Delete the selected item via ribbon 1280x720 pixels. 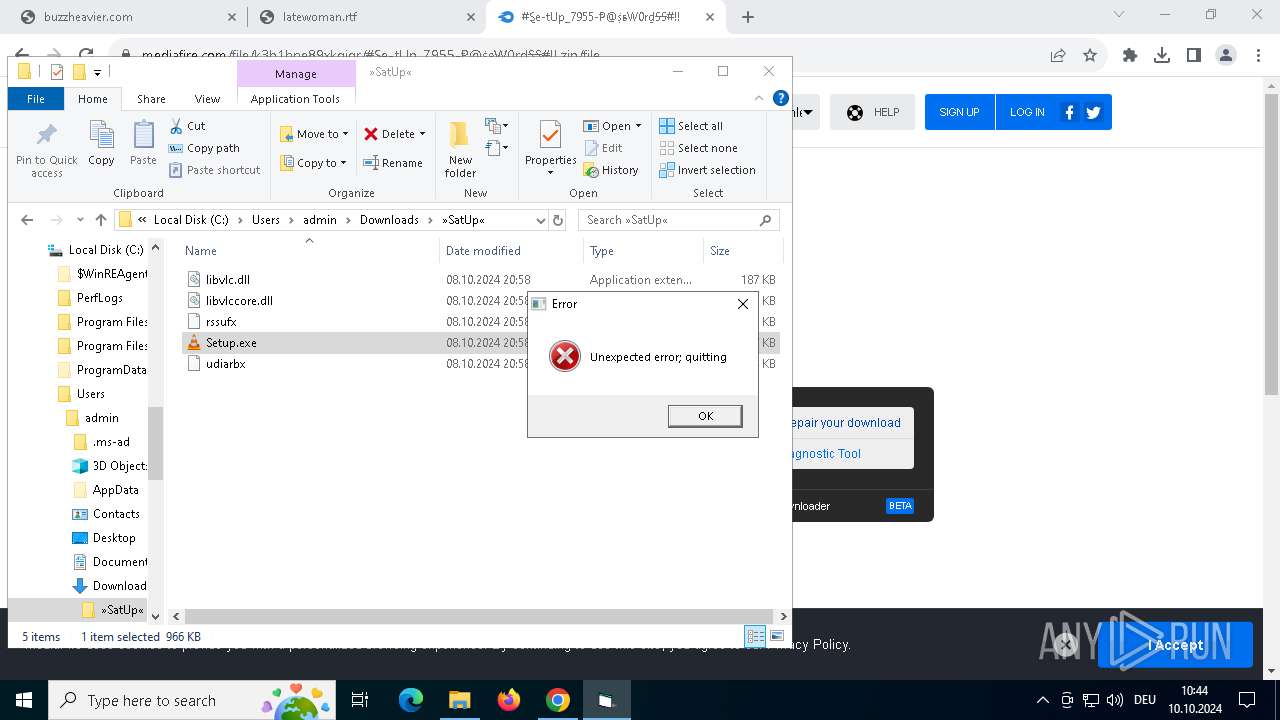(x=389, y=134)
